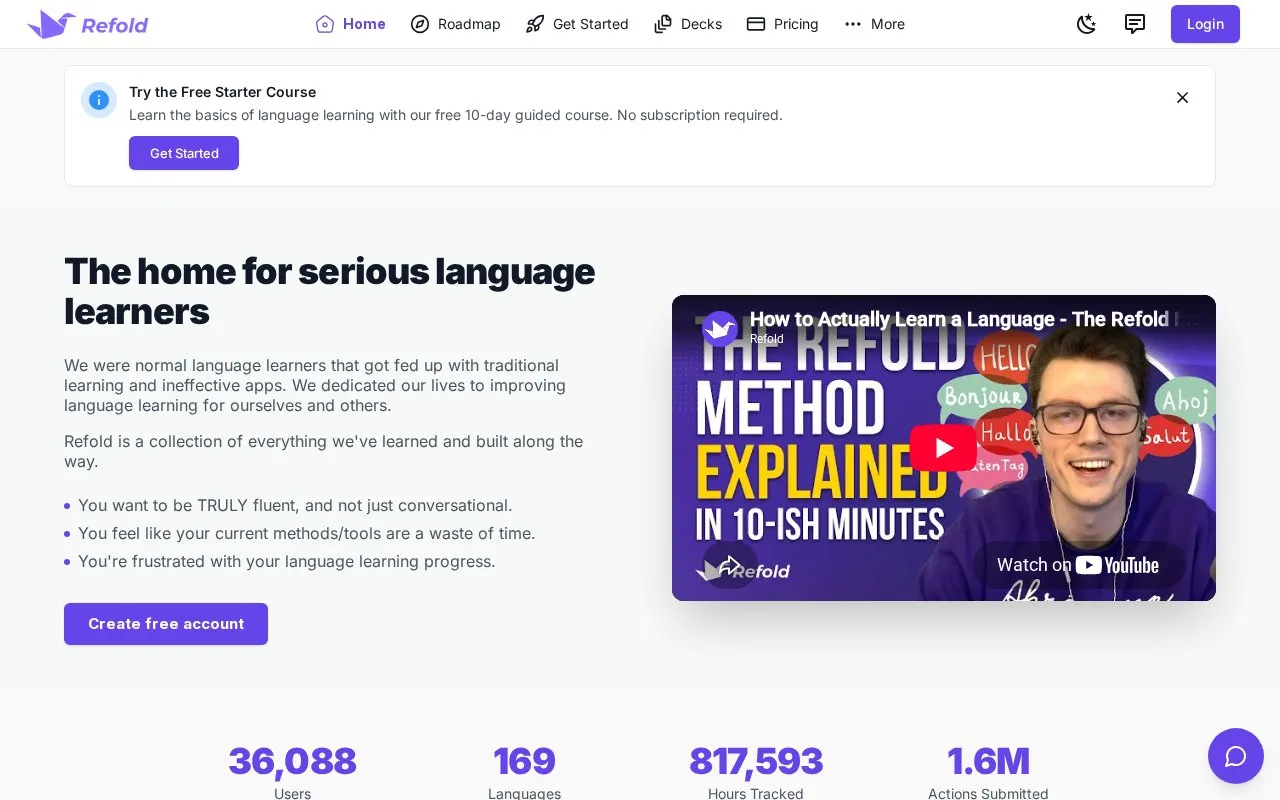Image resolution: width=1280 pixels, height=800 pixels.
Task: Click bullet about methods wasting time
Action: (307, 533)
